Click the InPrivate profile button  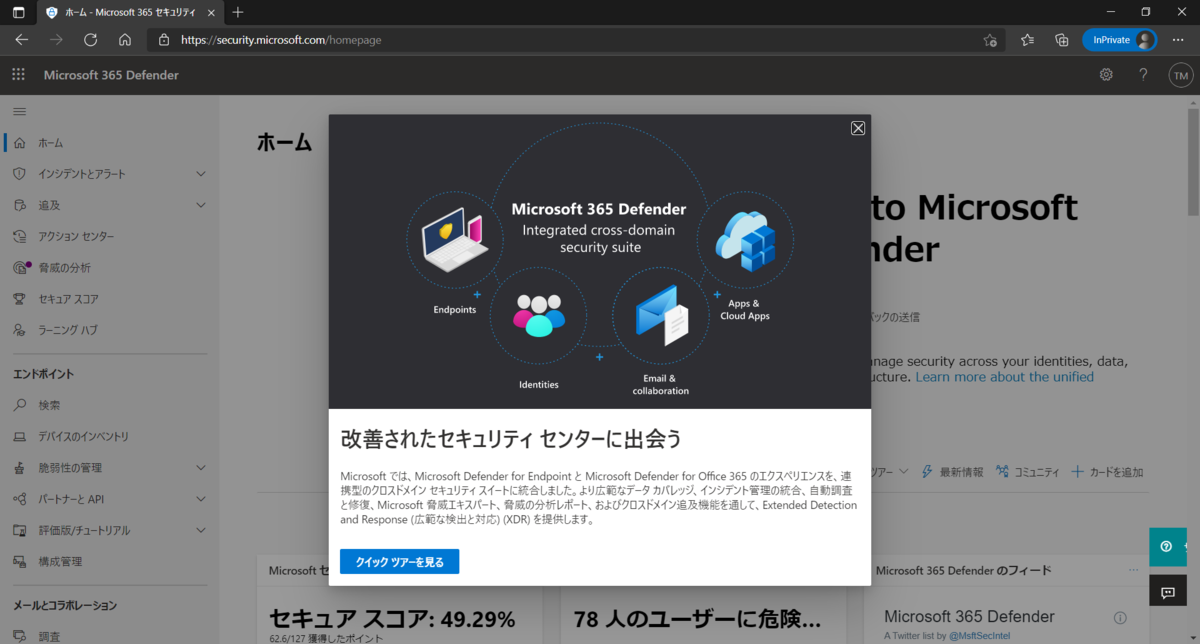click(1119, 40)
